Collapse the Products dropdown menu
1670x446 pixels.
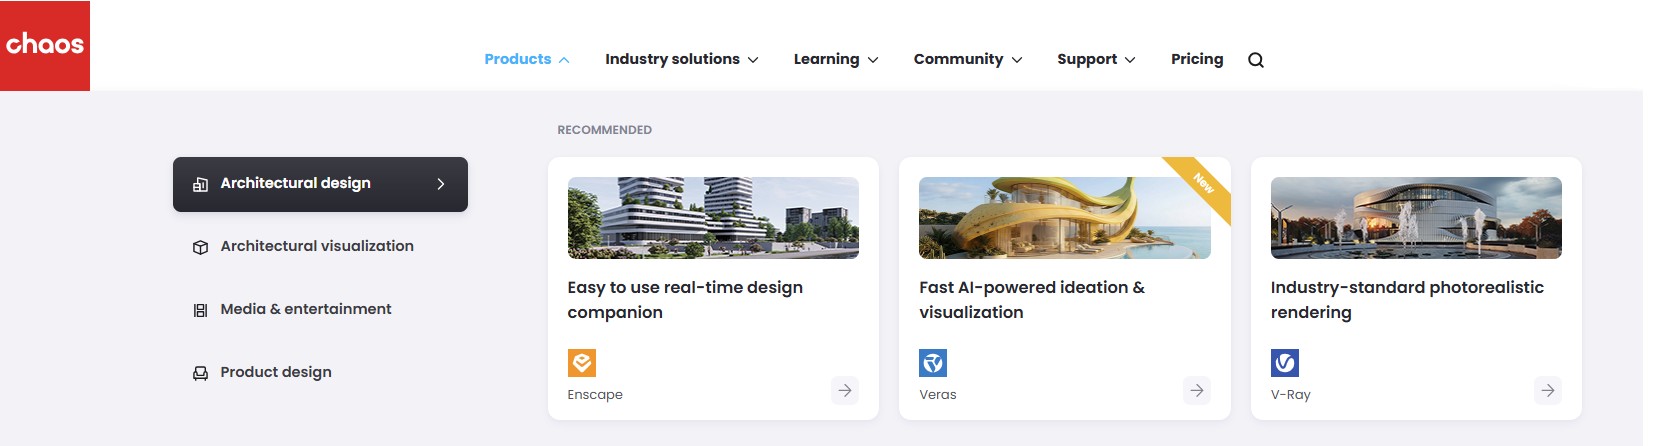tap(527, 59)
